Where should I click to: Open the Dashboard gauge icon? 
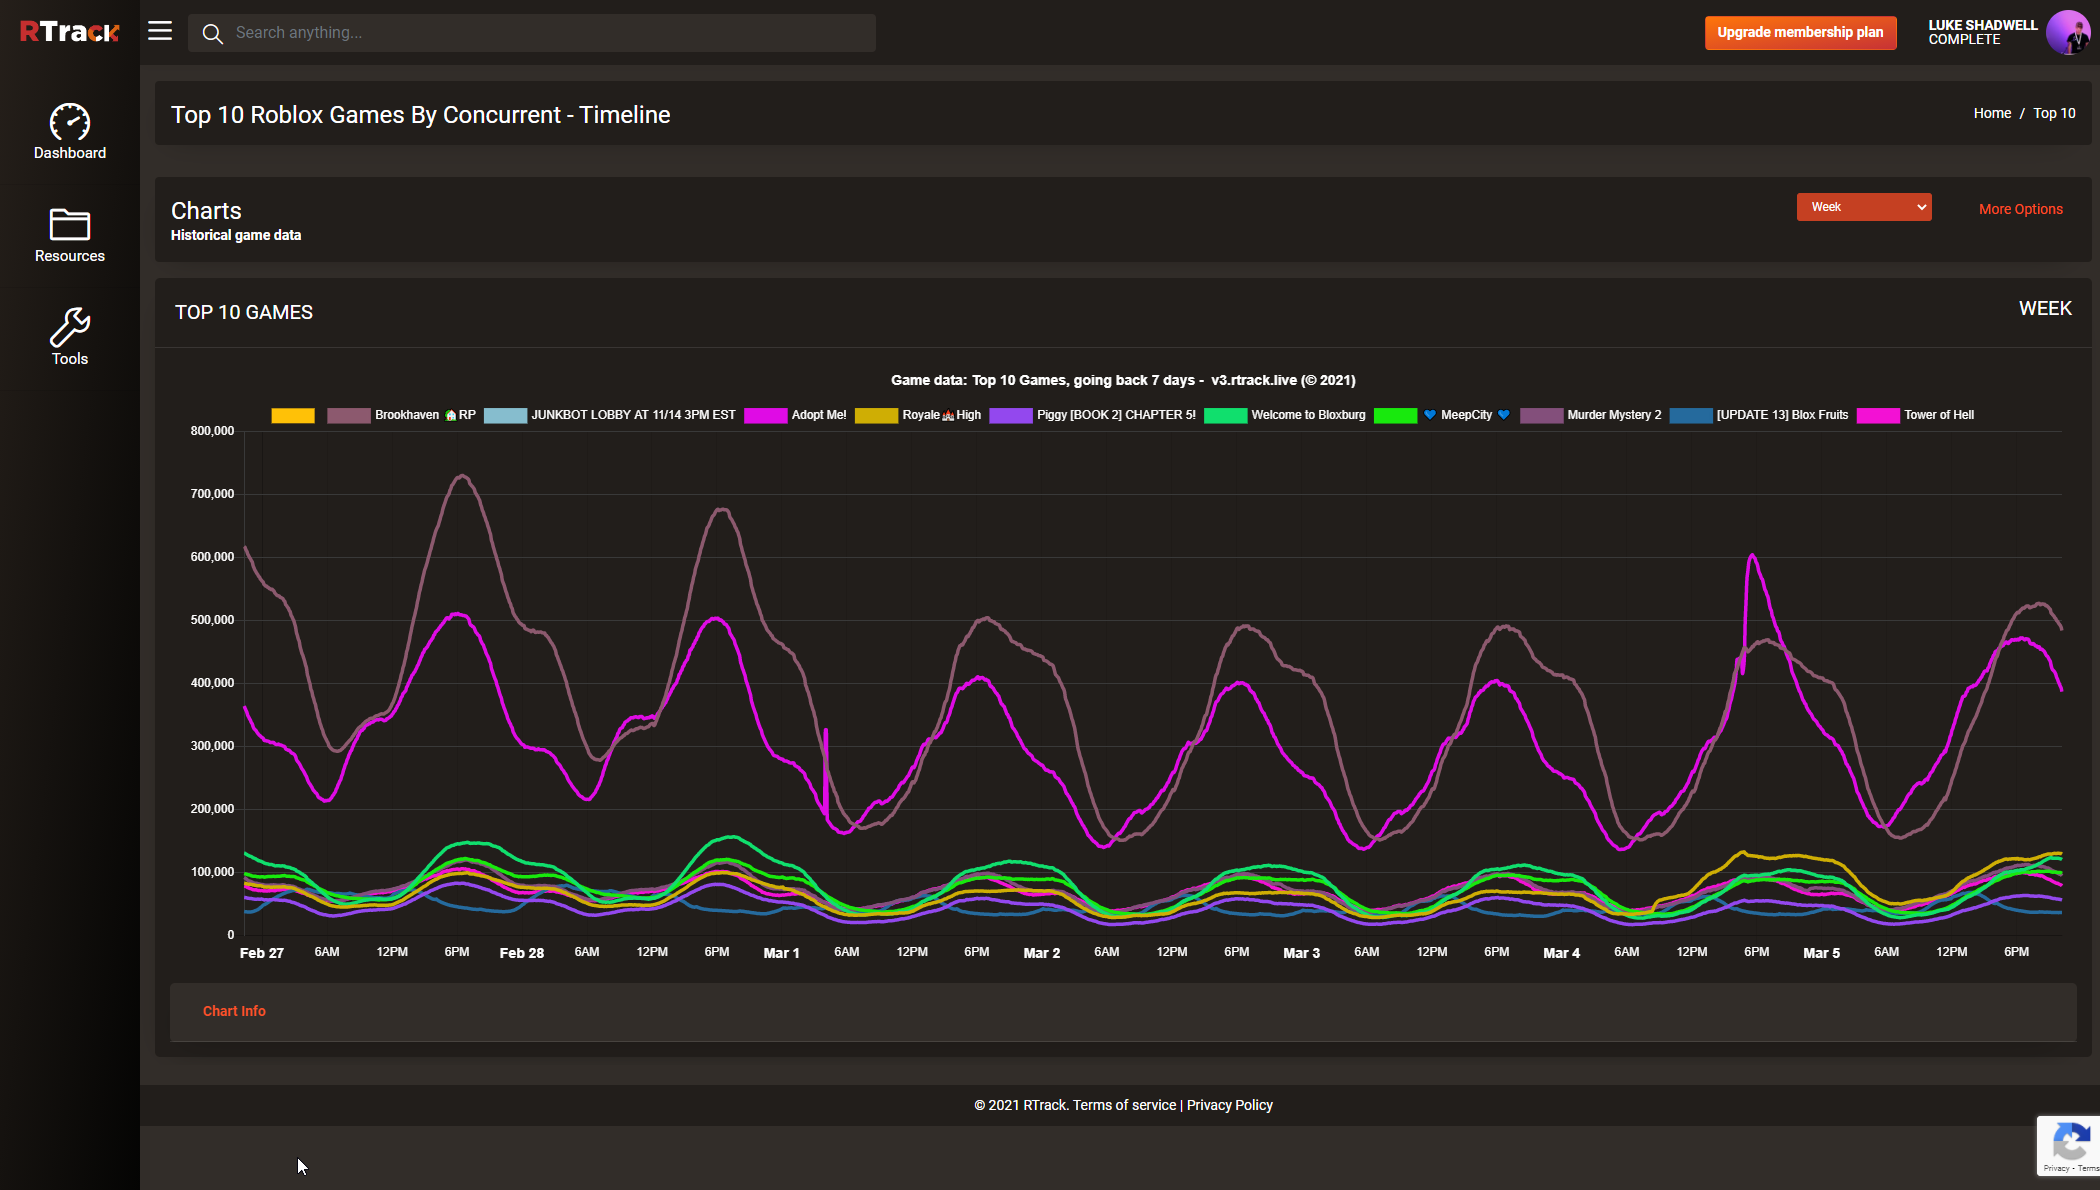(x=70, y=122)
